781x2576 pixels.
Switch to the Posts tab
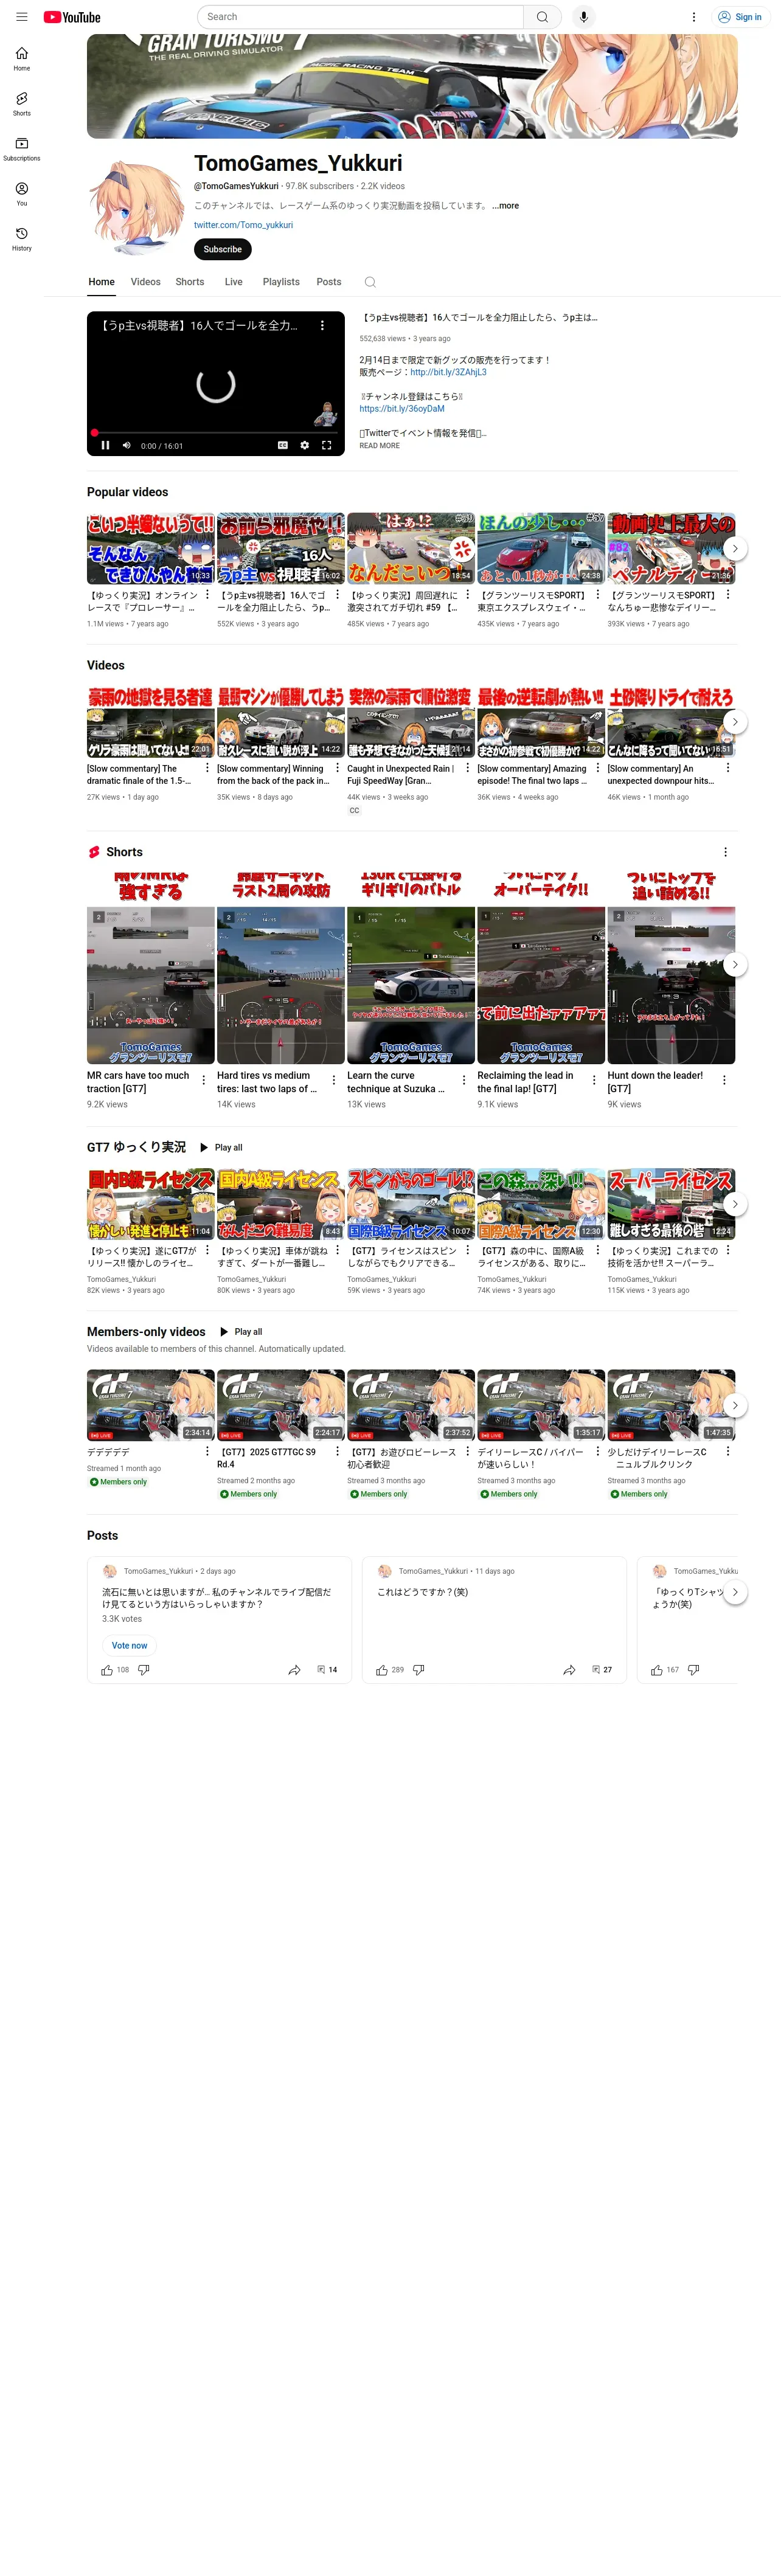[329, 282]
